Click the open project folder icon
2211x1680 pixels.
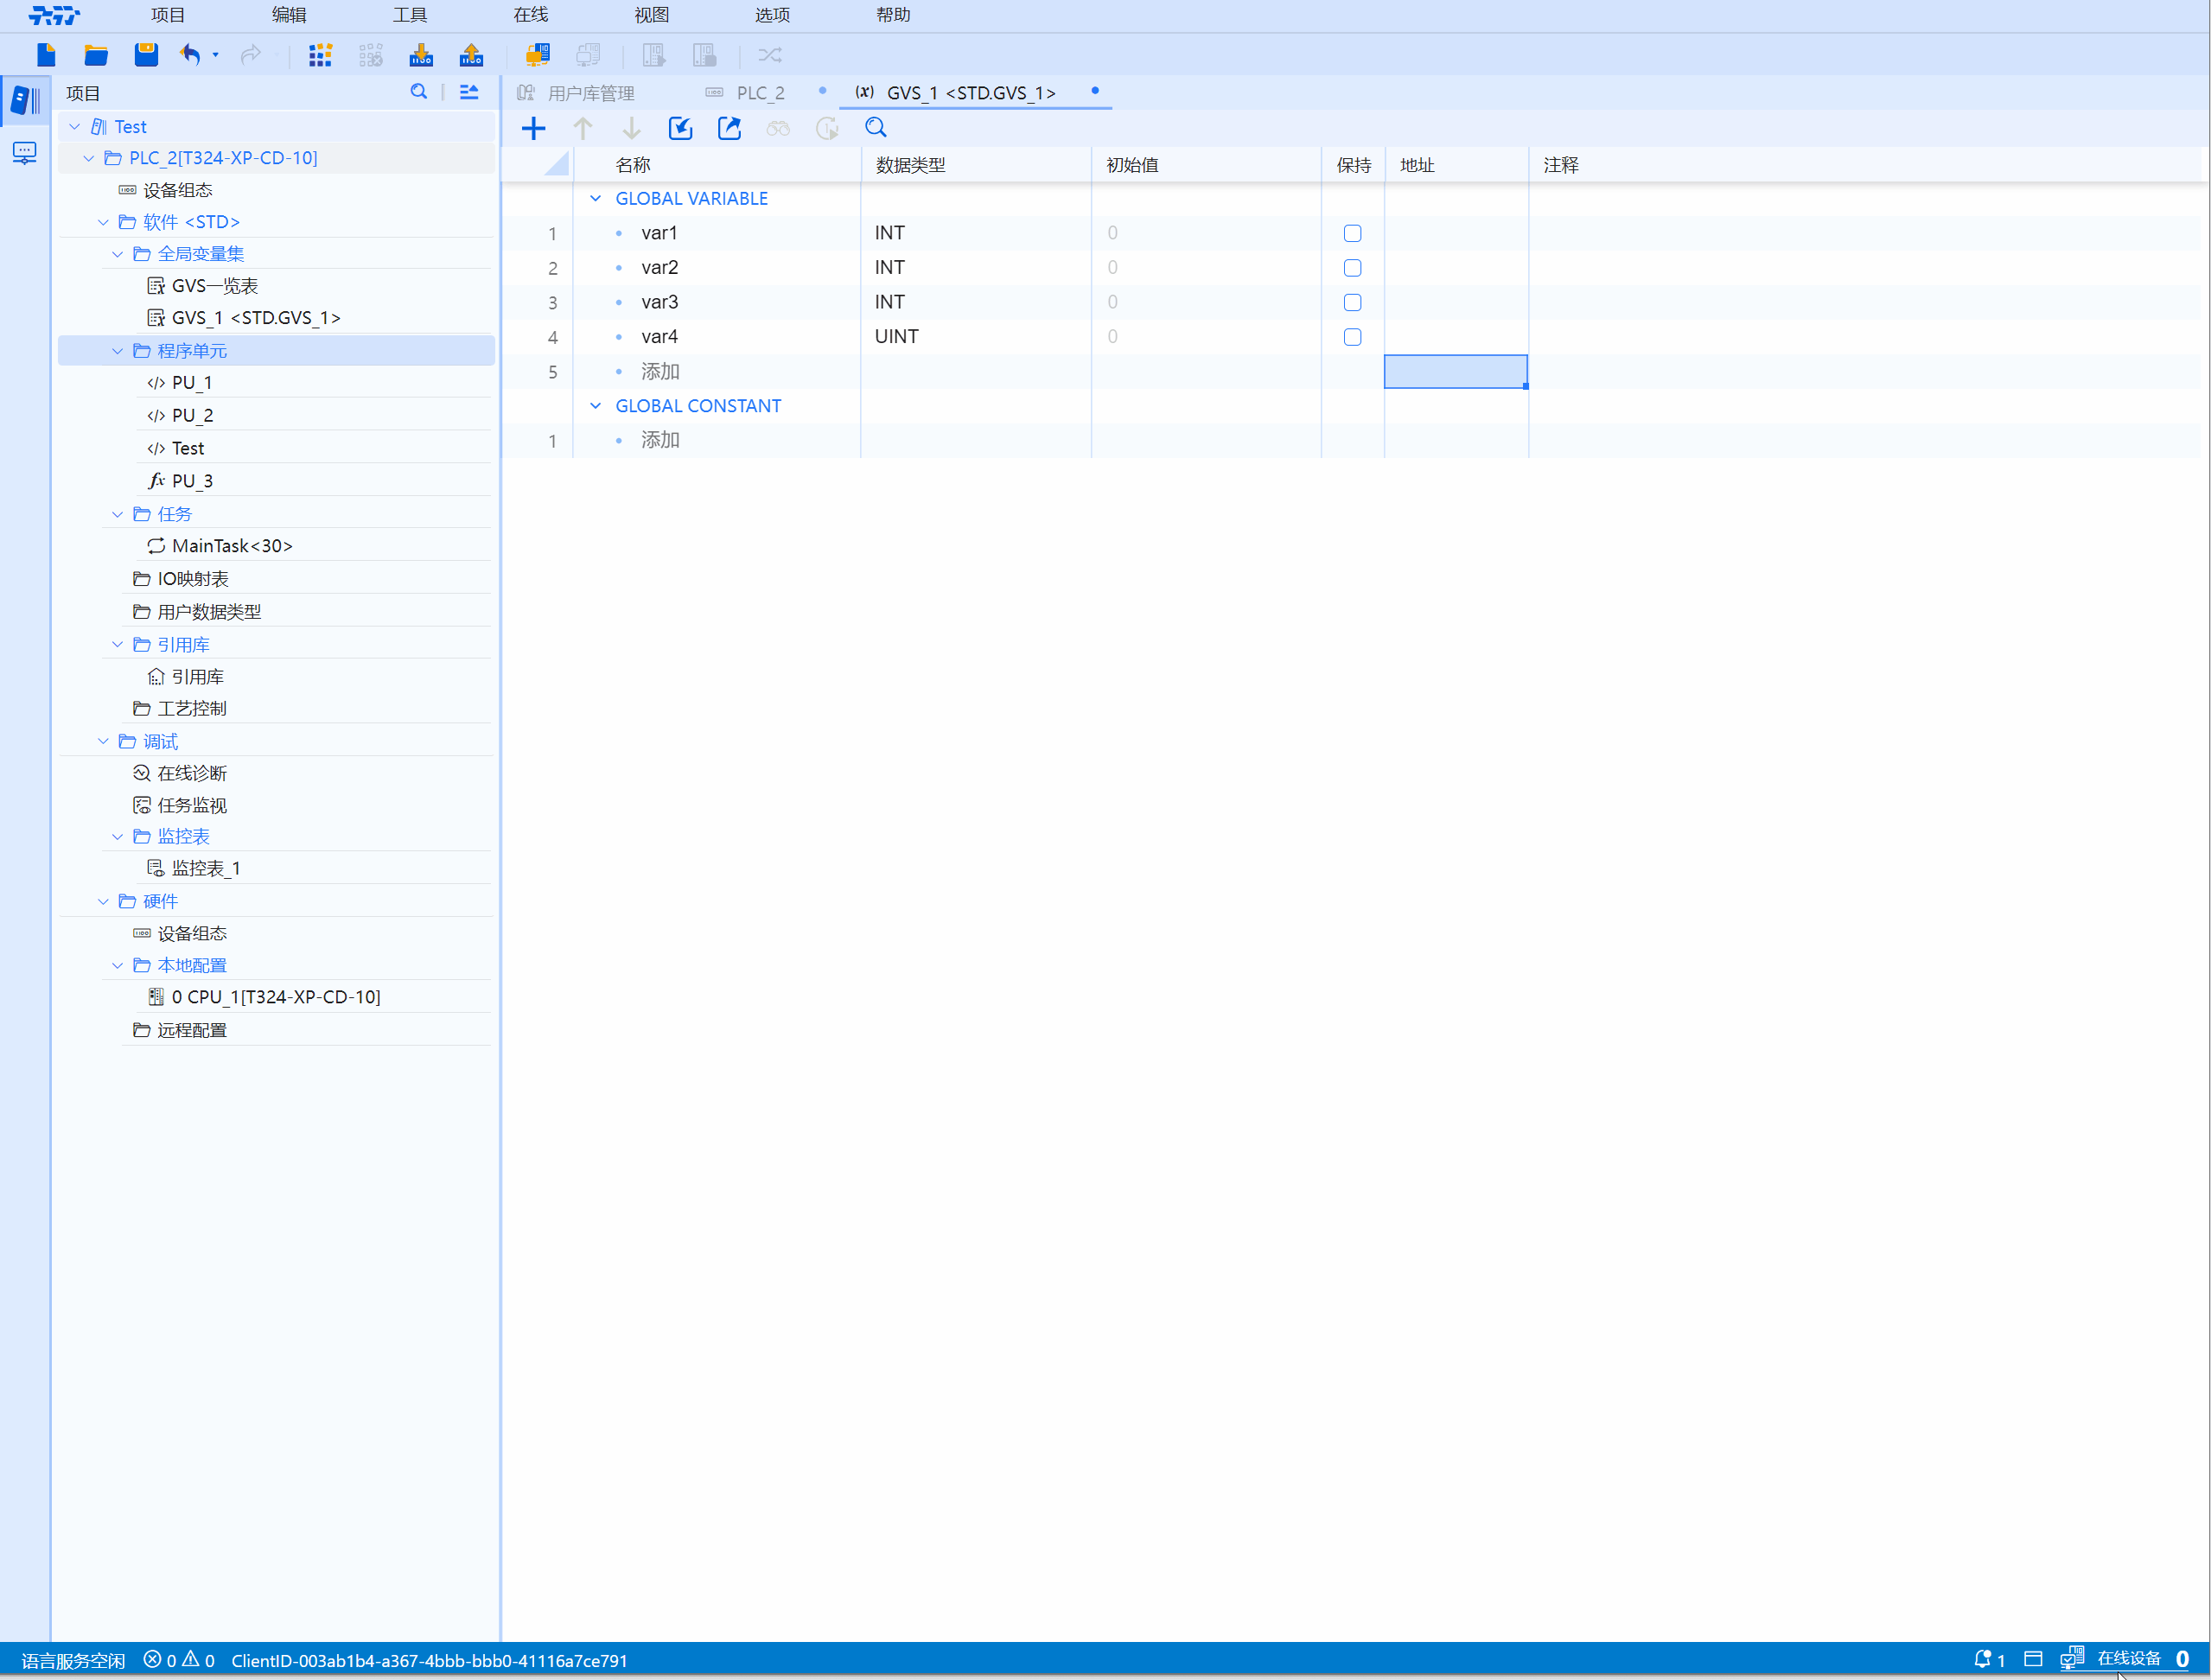pos(96,55)
